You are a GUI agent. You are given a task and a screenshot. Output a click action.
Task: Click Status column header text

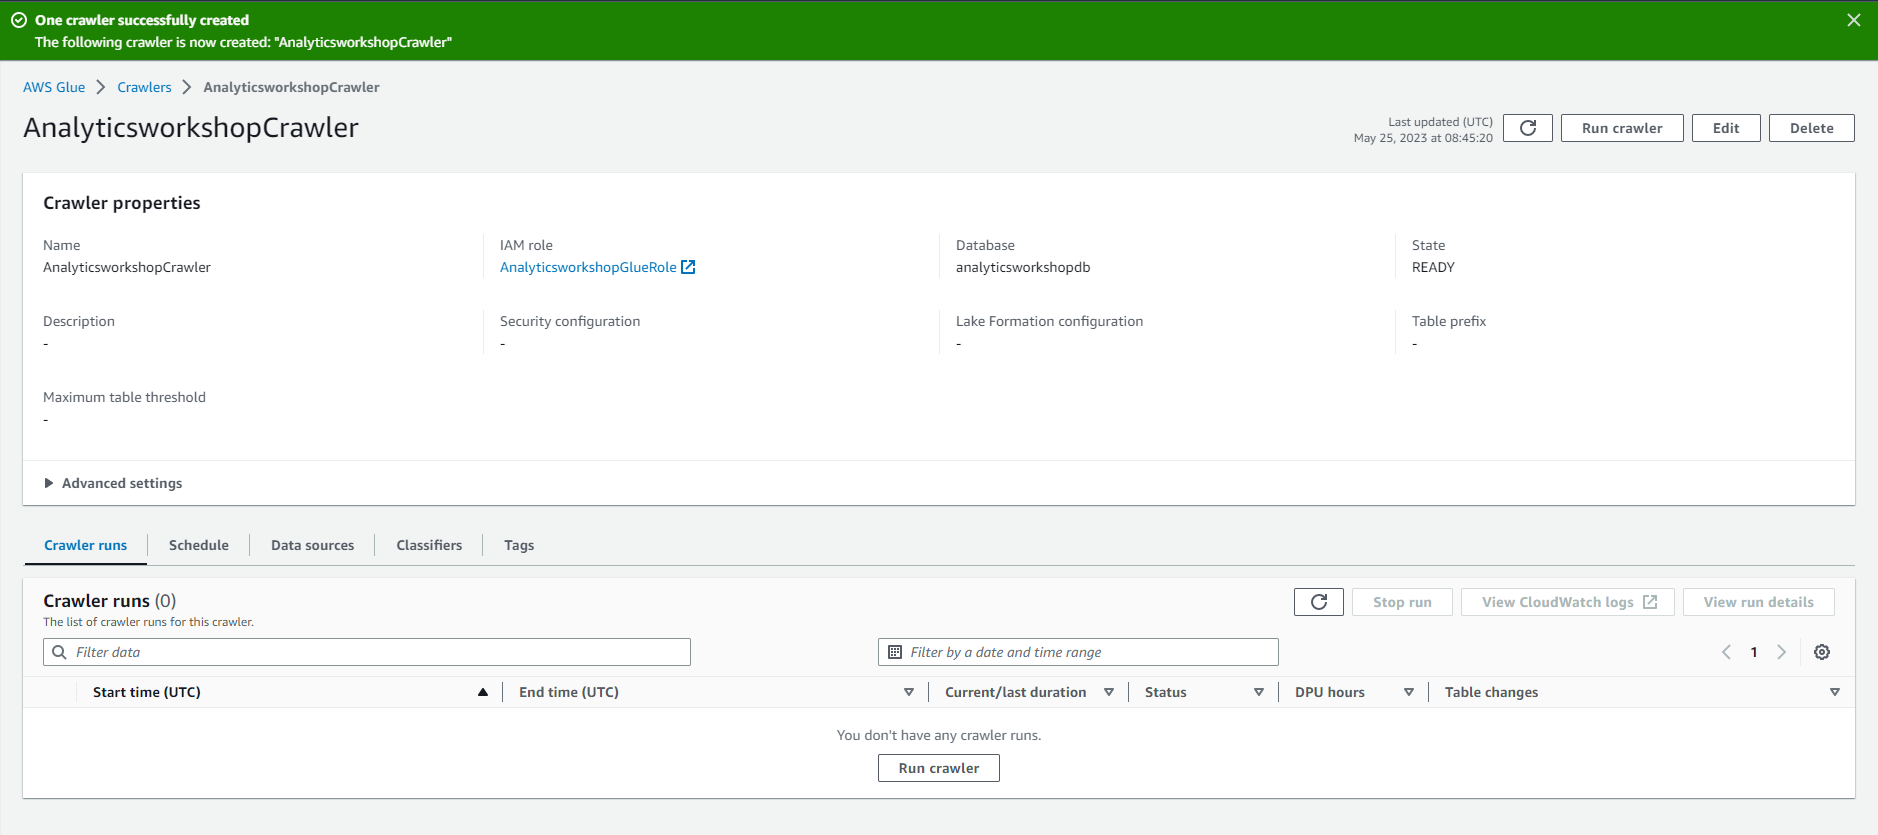[x=1166, y=692]
